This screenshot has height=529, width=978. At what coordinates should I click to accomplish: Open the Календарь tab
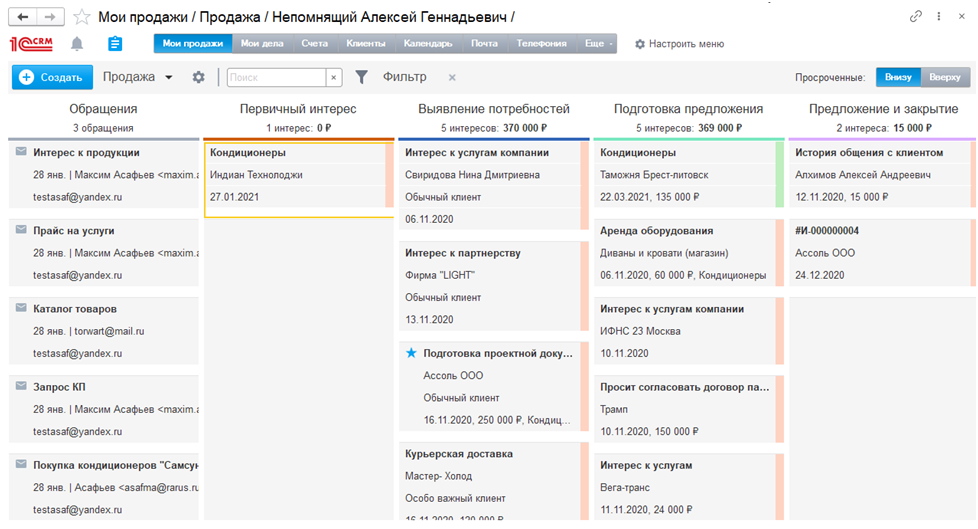click(428, 44)
